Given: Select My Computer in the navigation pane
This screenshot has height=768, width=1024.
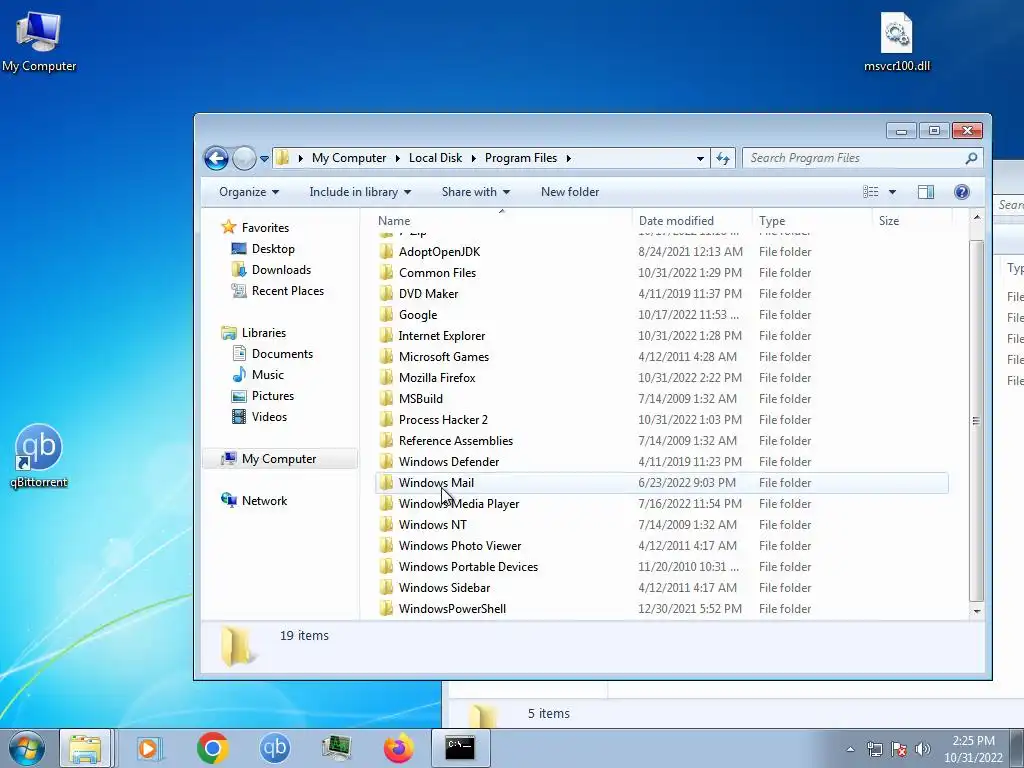Looking at the screenshot, I should (279, 458).
